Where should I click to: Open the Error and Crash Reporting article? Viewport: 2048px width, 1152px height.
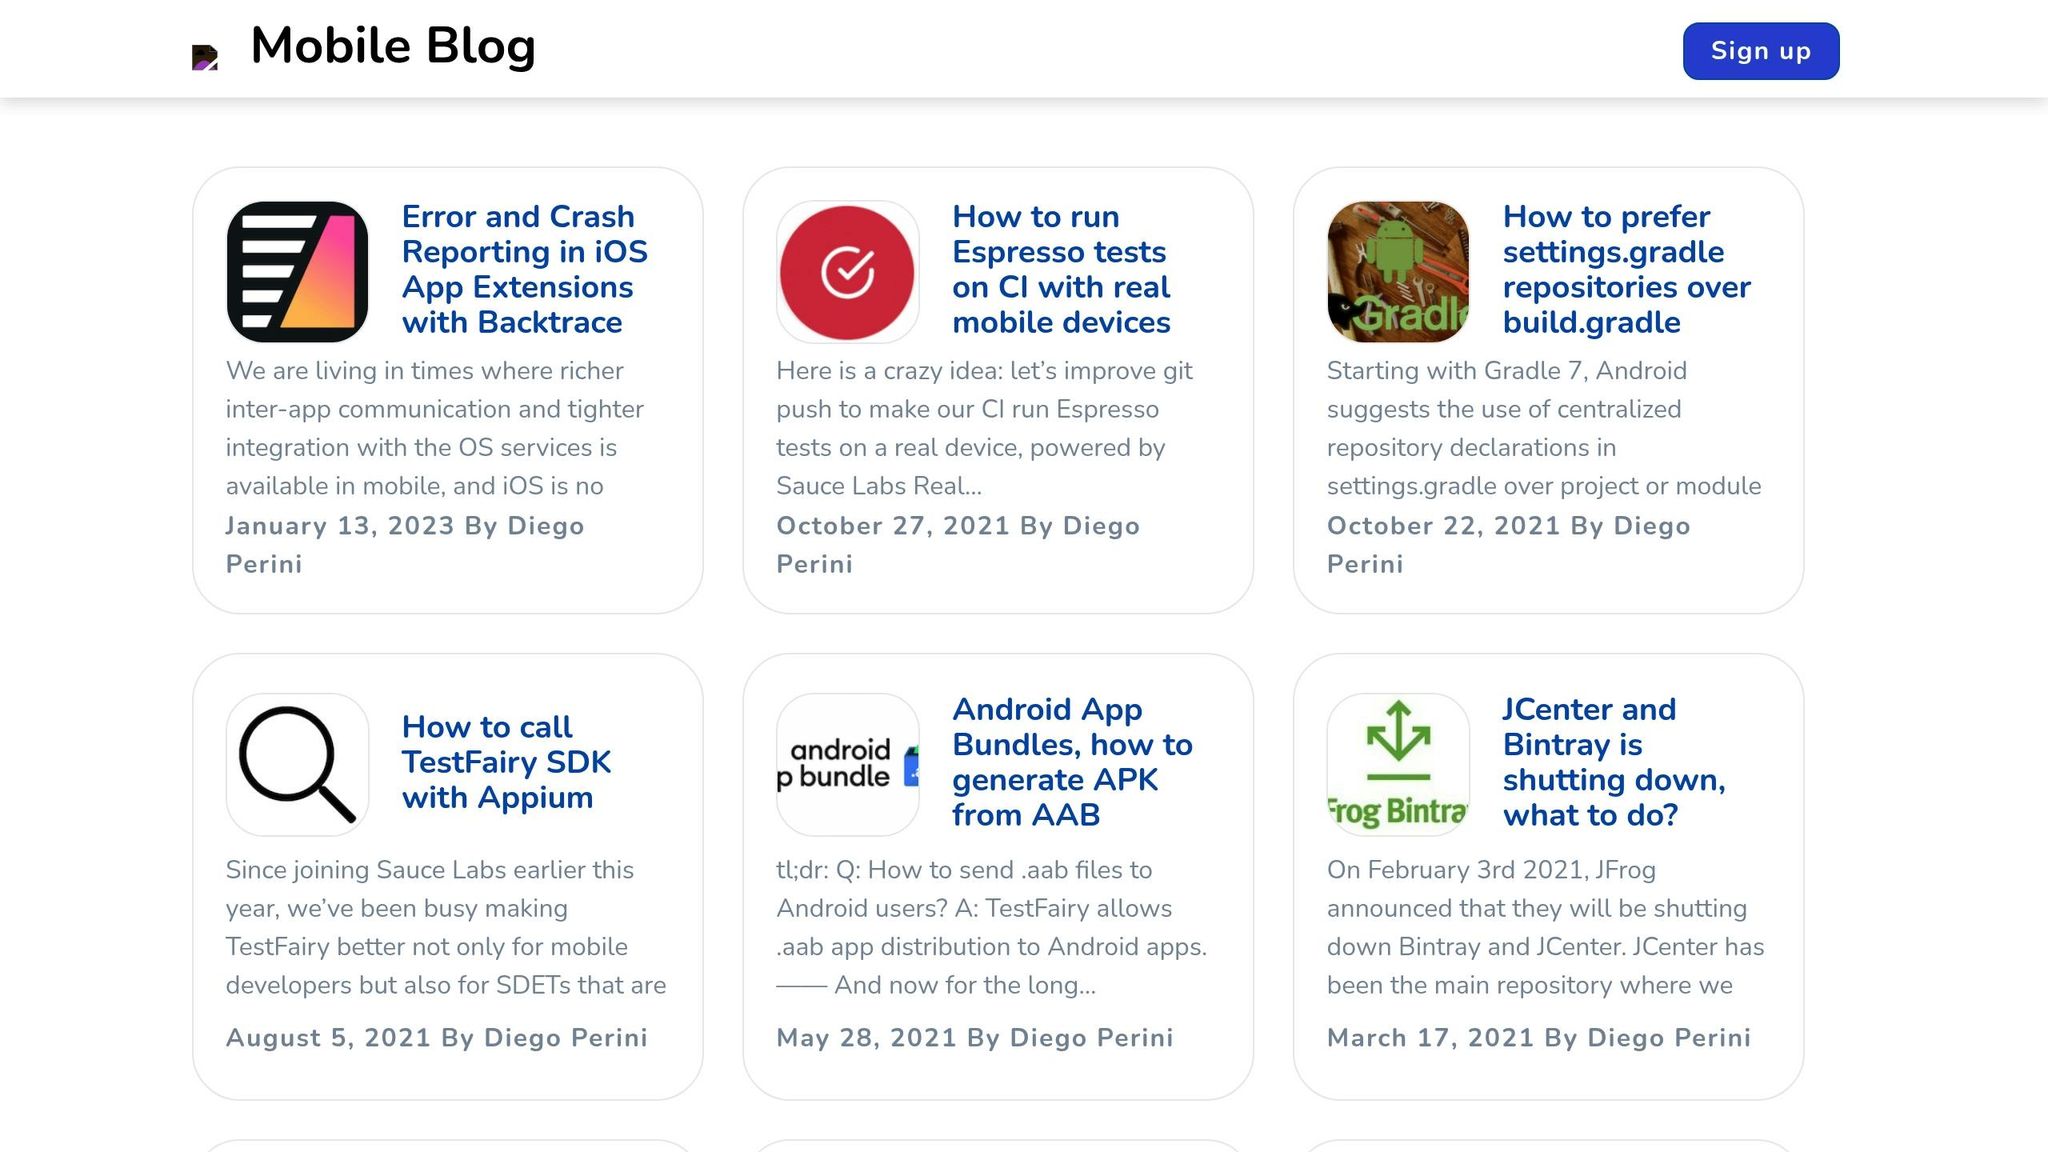524,269
